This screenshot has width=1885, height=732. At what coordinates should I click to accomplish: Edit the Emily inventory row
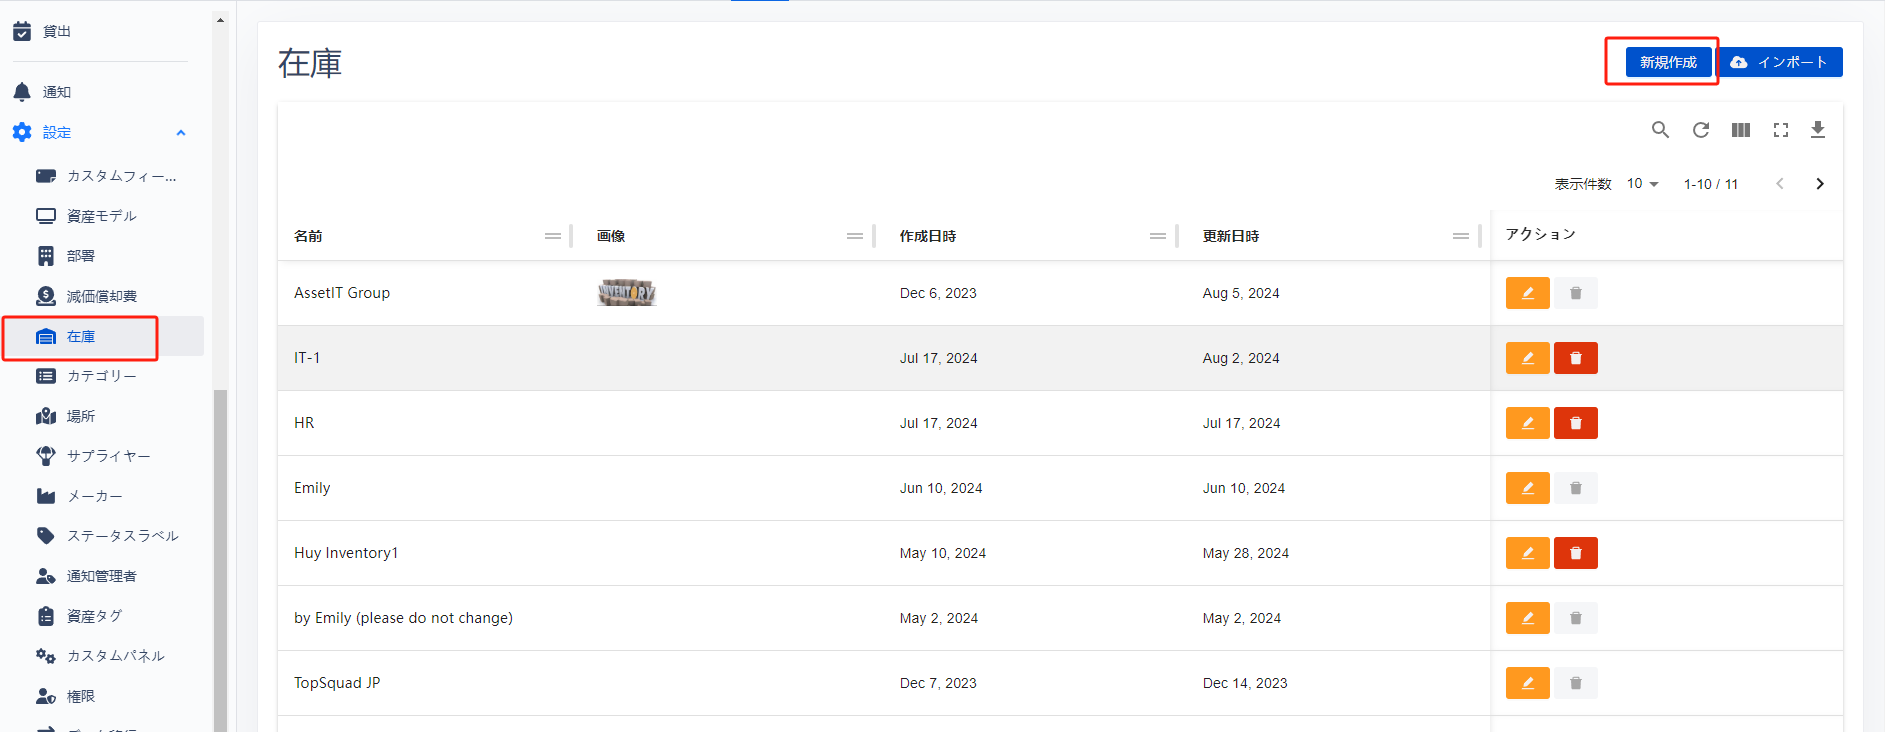[x=1527, y=488]
